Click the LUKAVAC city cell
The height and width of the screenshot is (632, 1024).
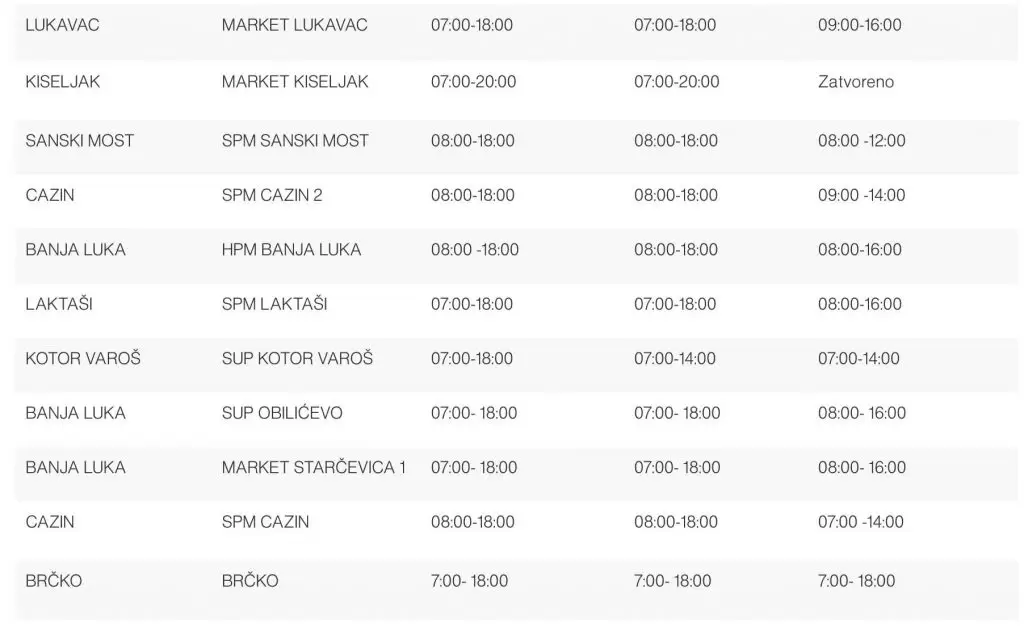pyautogui.click(x=62, y=25)
